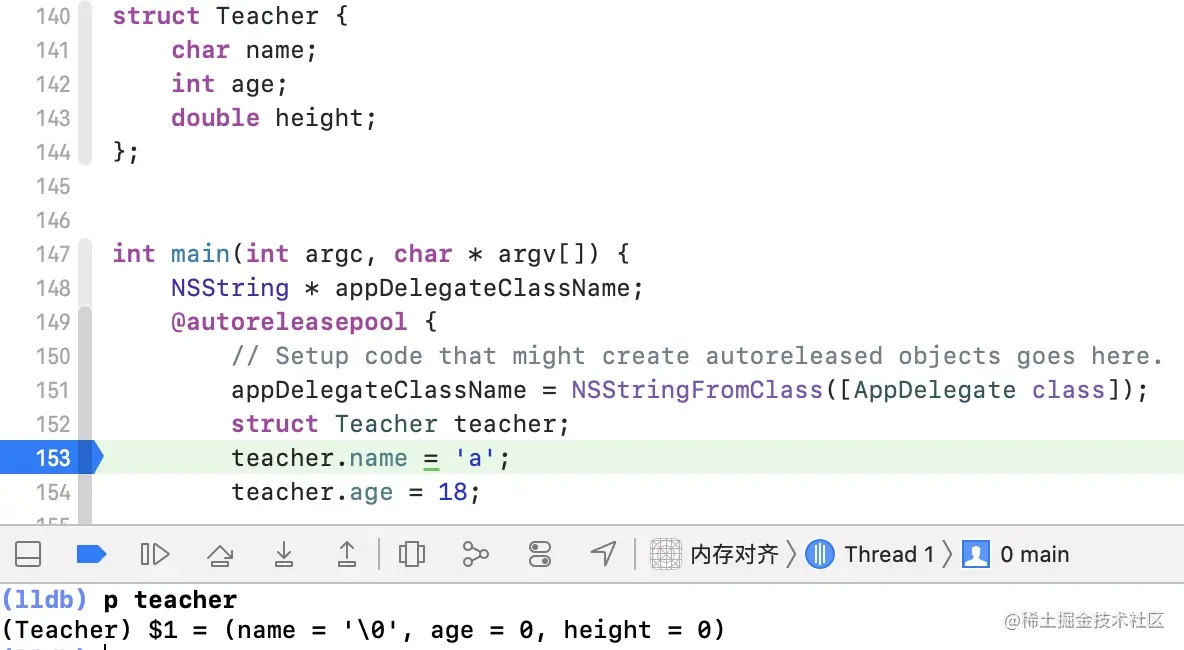
Task: Select the 内存对齐 process in the jump bar
Action: (714, 554)
